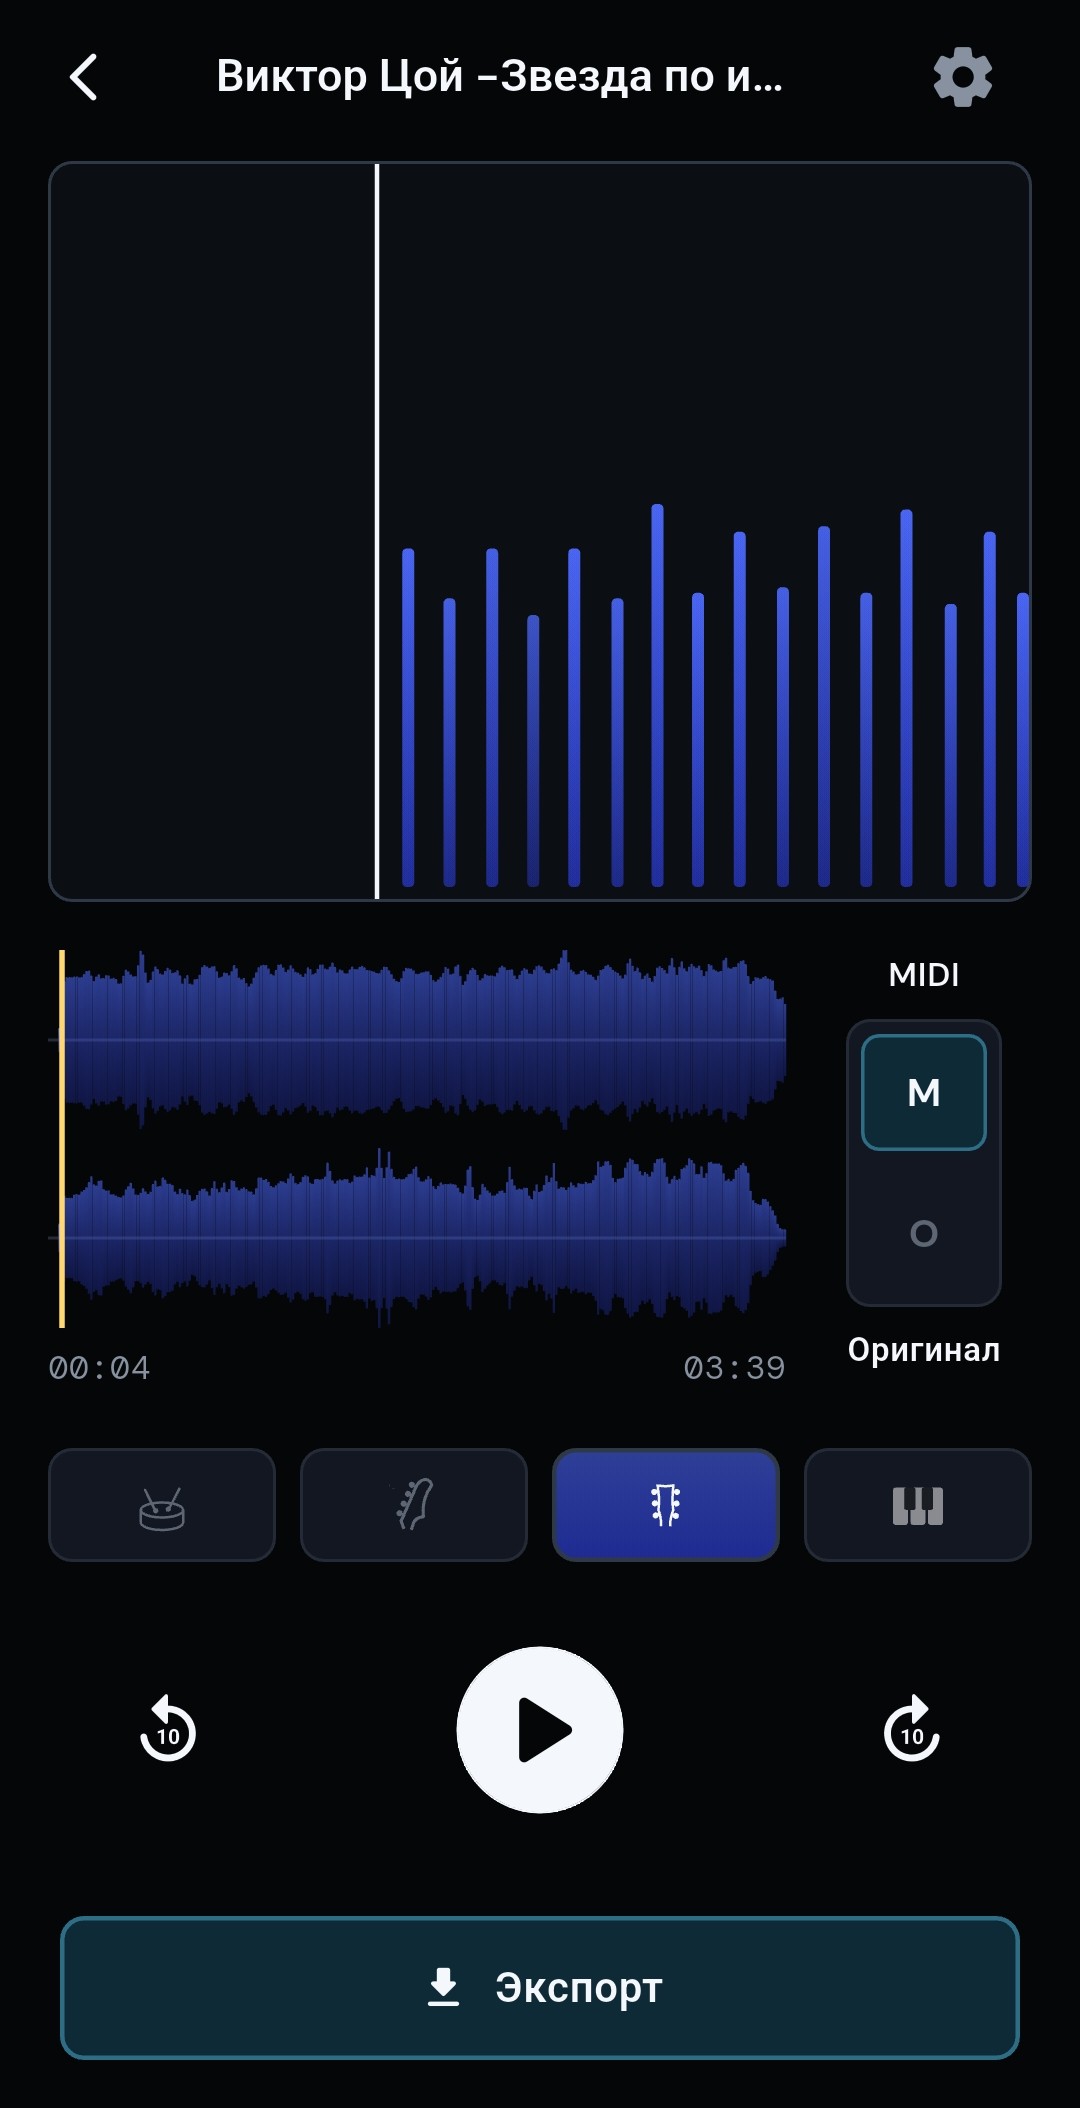Click the download icon in Экспорт button
Image resolution: width=1080 pixels, height=2108 pixels.
click(443, 1987)
